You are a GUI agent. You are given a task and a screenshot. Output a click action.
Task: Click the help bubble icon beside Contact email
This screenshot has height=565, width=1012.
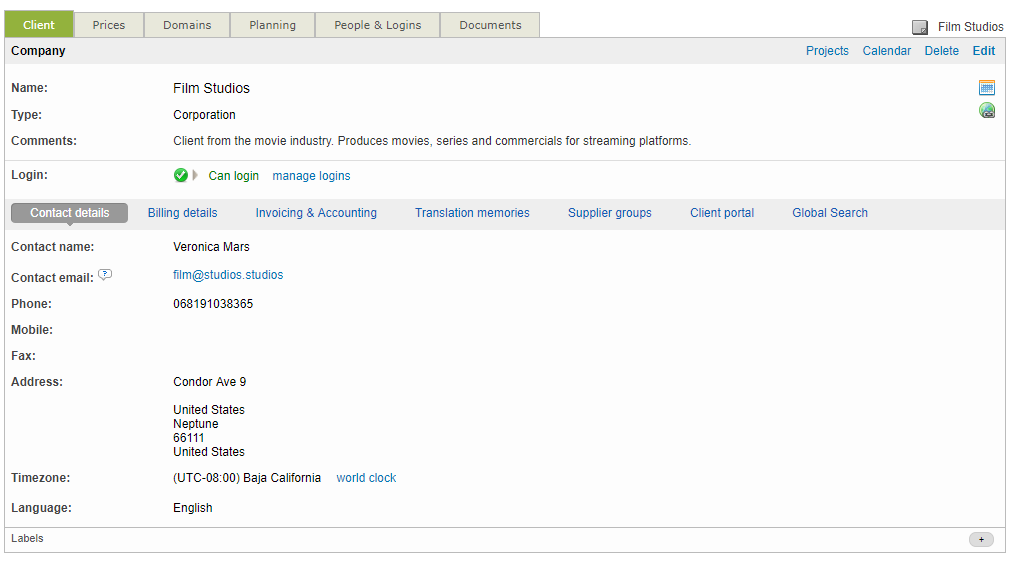105,276
